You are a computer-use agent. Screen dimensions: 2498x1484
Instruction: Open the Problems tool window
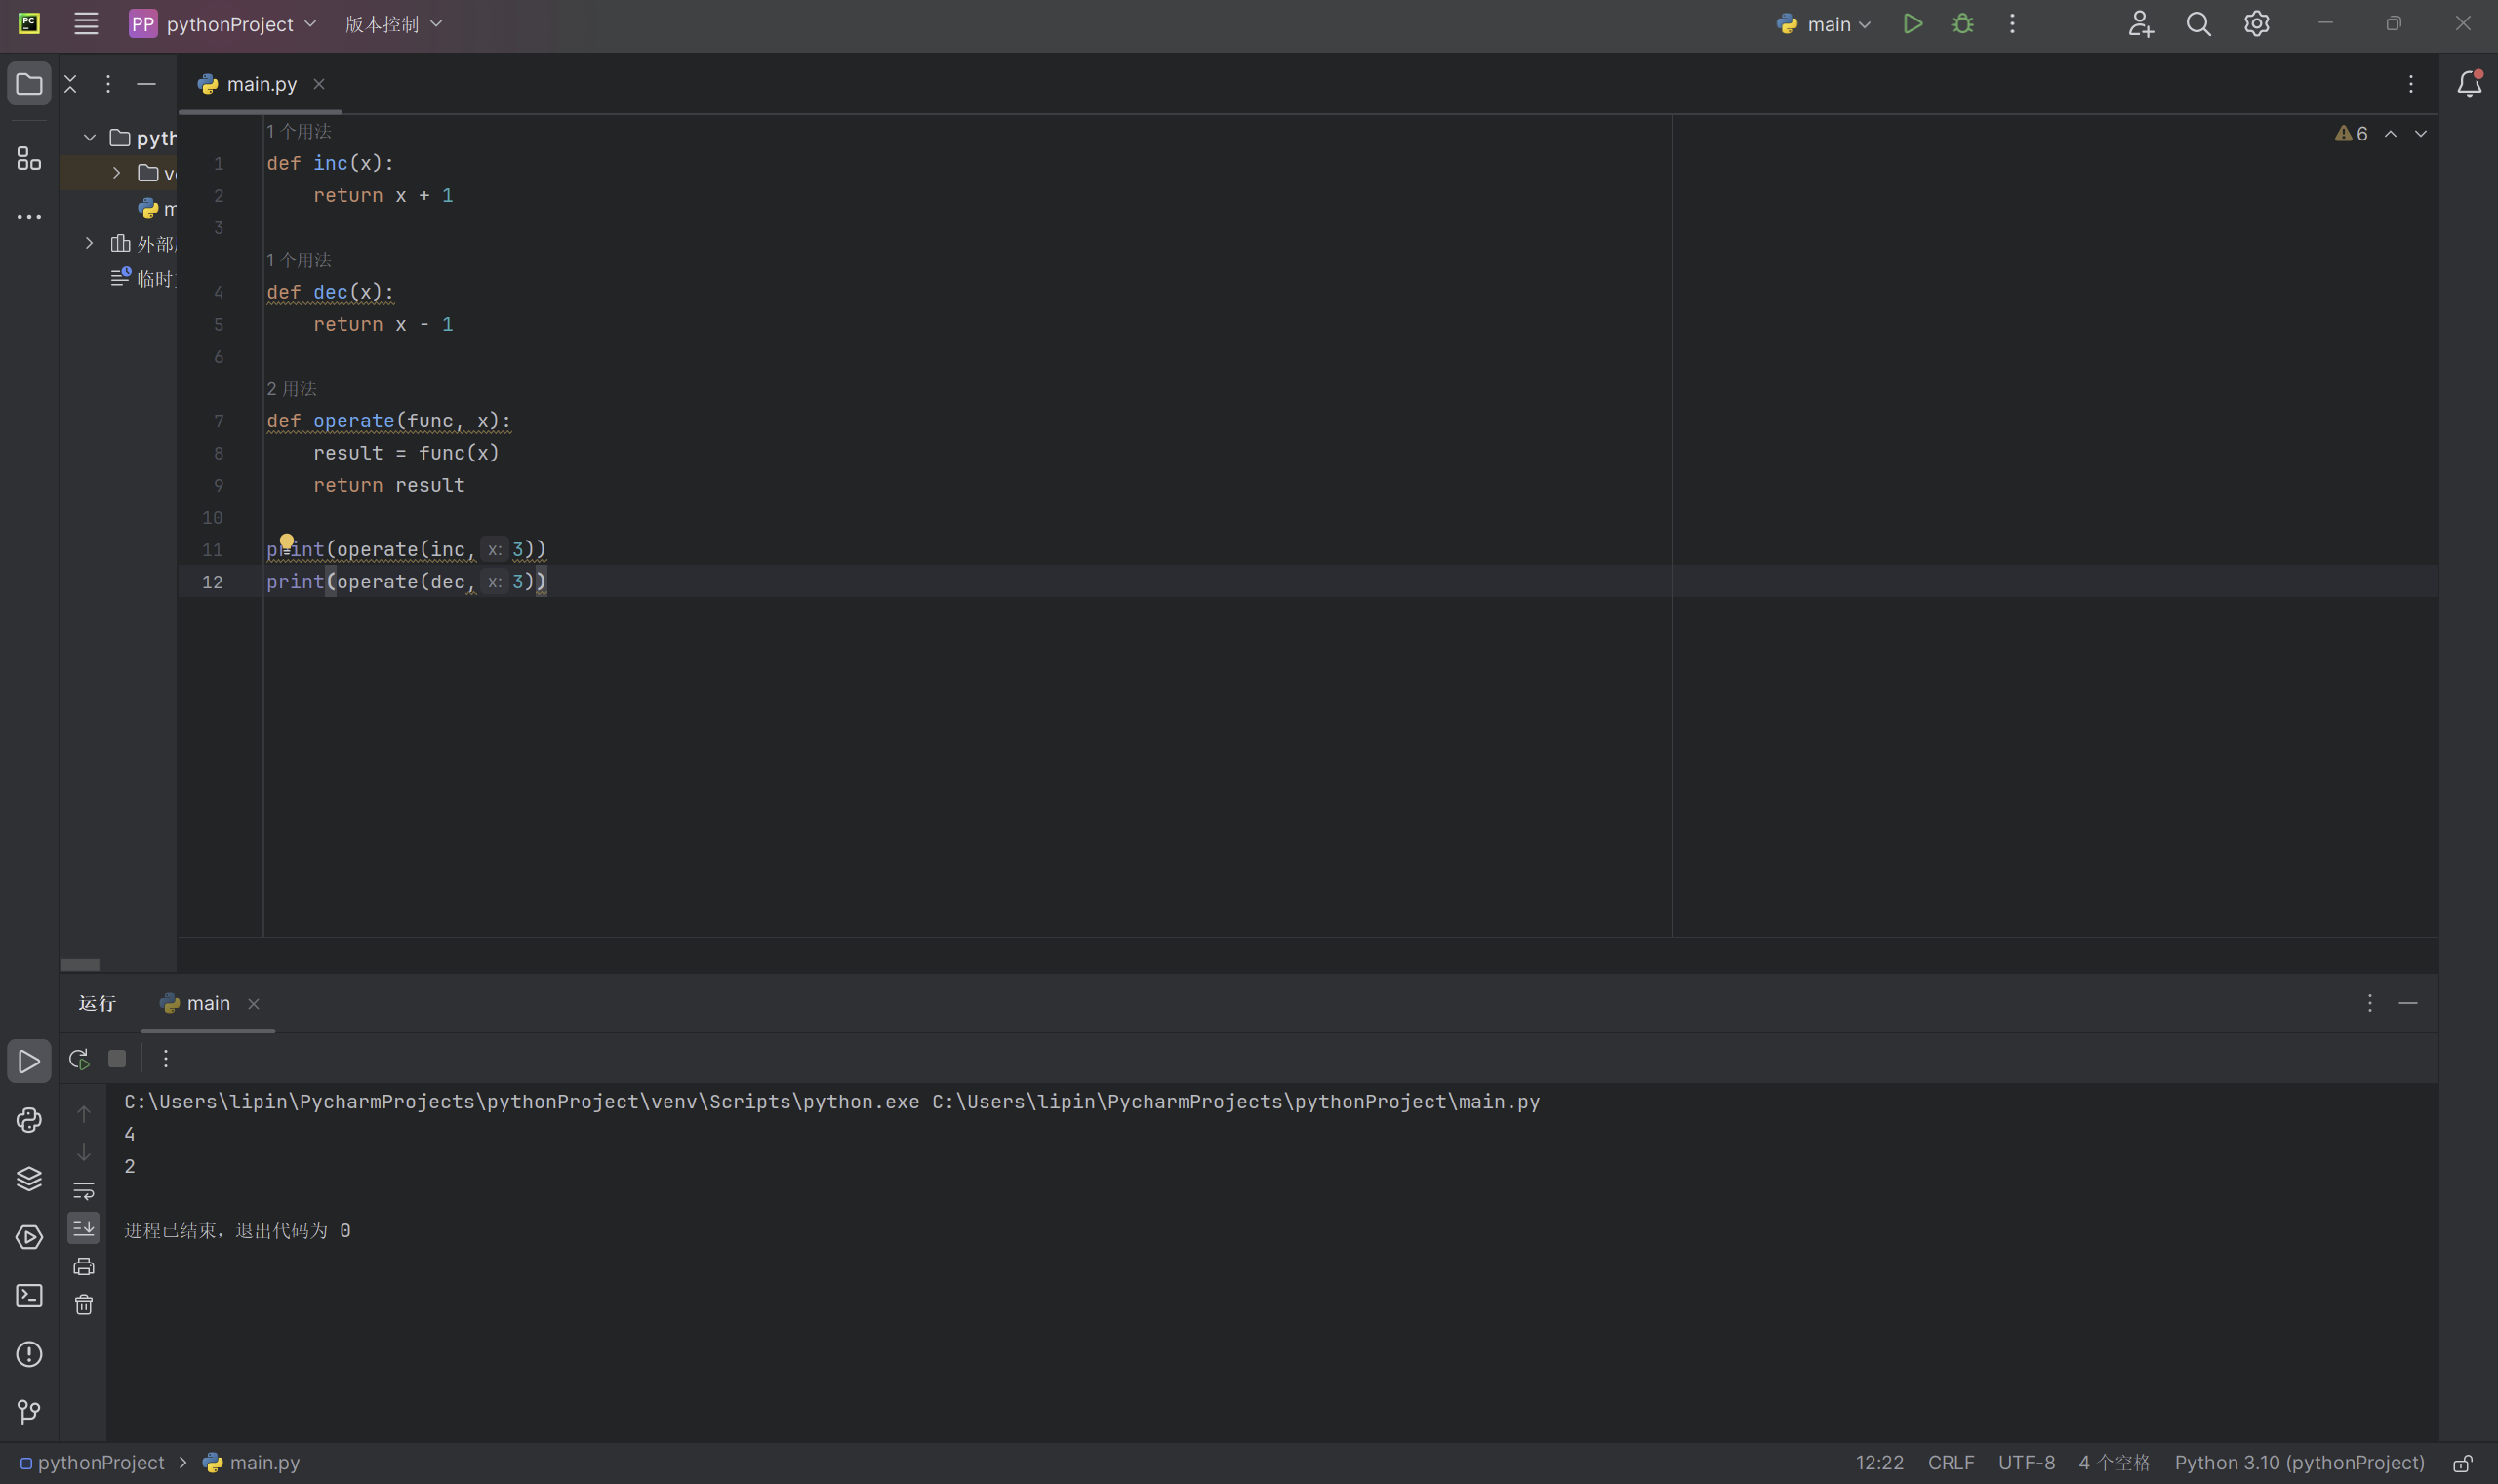tap(29, 1354)
